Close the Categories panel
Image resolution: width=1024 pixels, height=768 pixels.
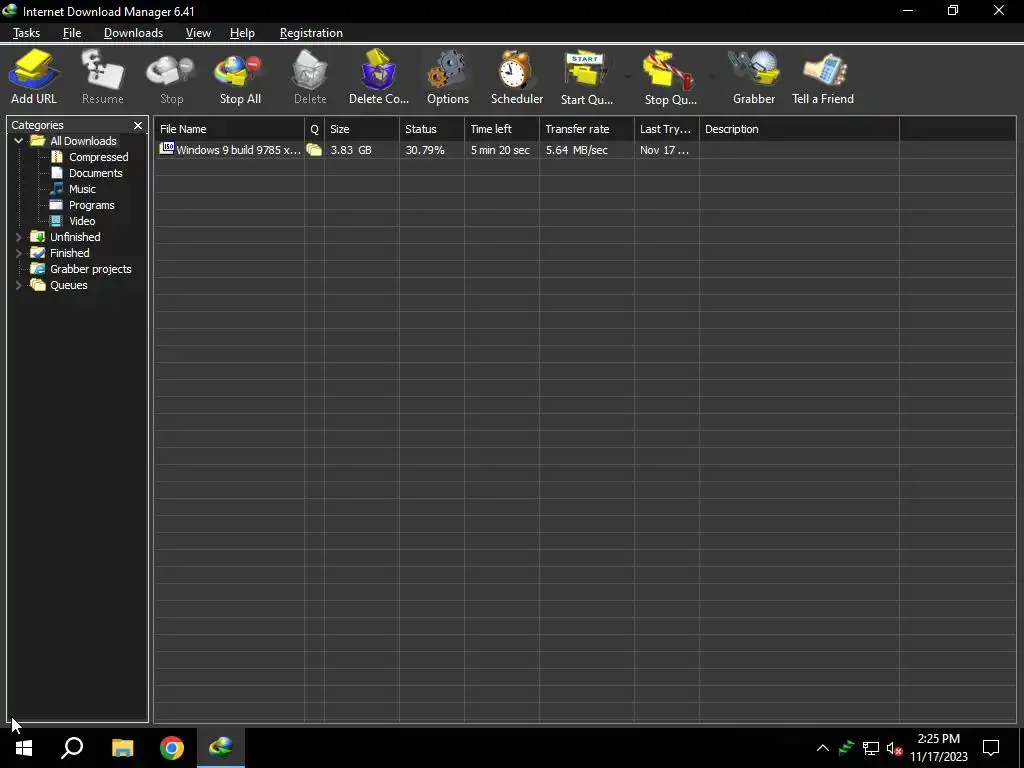click(x=138, y=125)
